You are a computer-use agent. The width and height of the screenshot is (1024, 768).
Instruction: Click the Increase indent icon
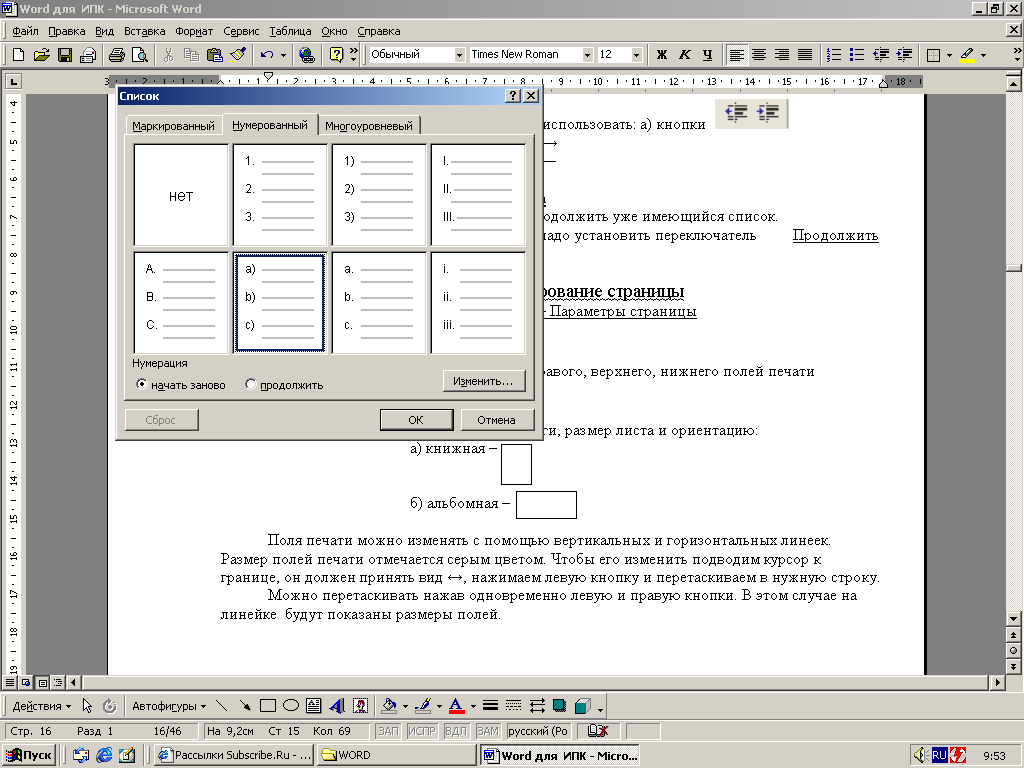(904, 55)
